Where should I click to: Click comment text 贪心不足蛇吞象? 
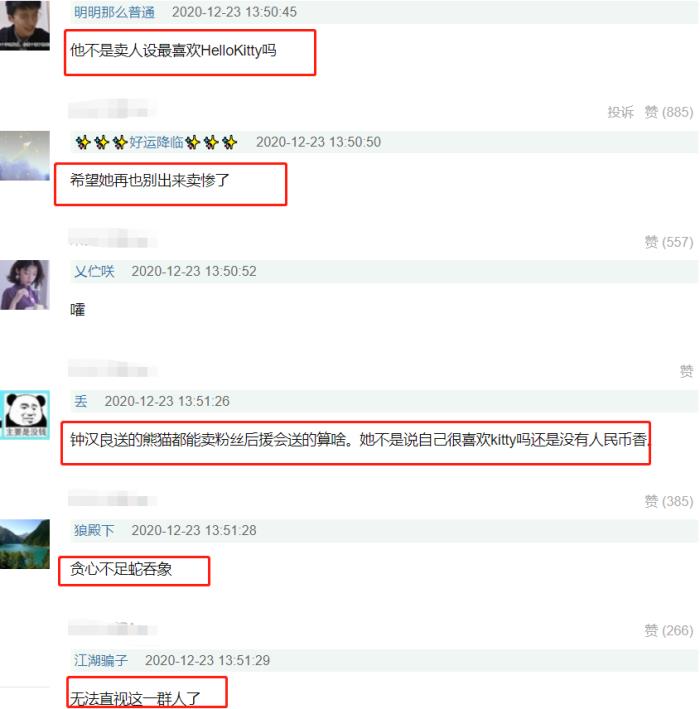point(121,569)
